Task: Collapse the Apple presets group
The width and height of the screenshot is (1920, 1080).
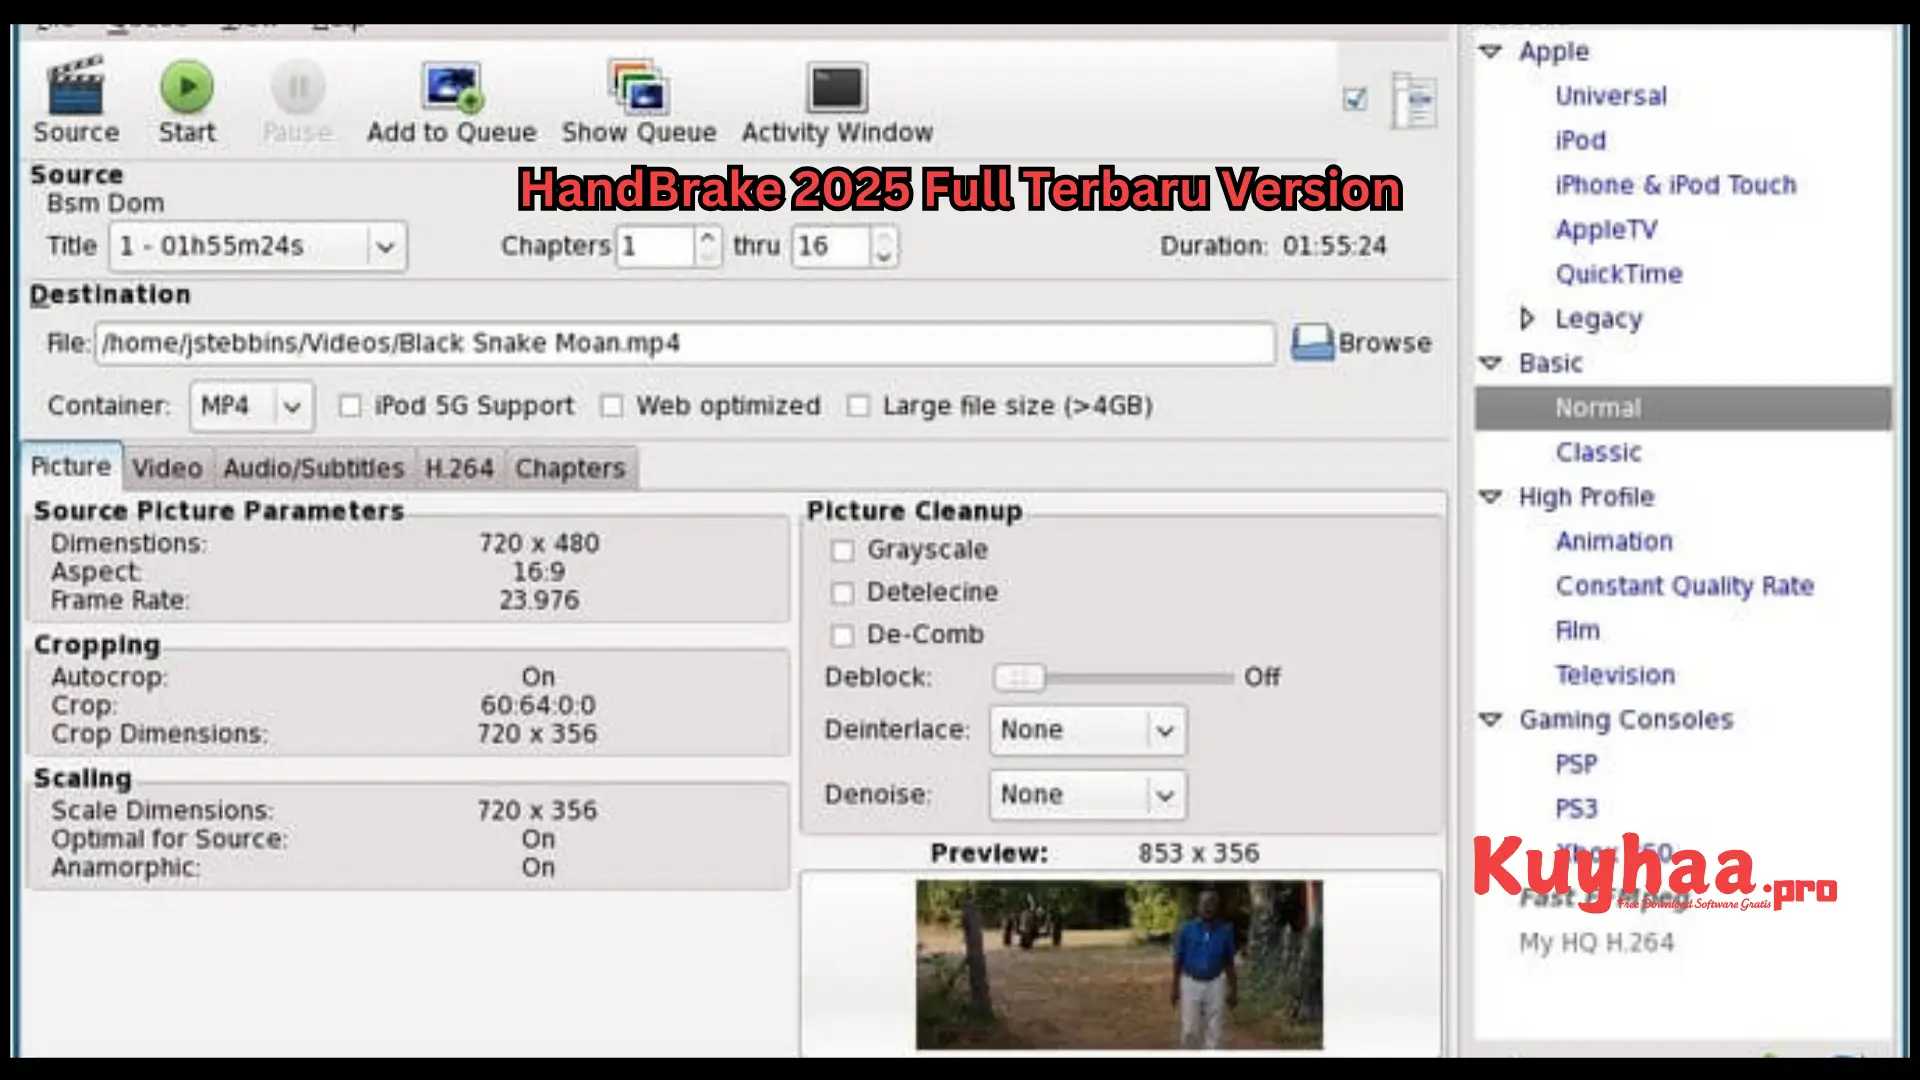Action: 1492,52
